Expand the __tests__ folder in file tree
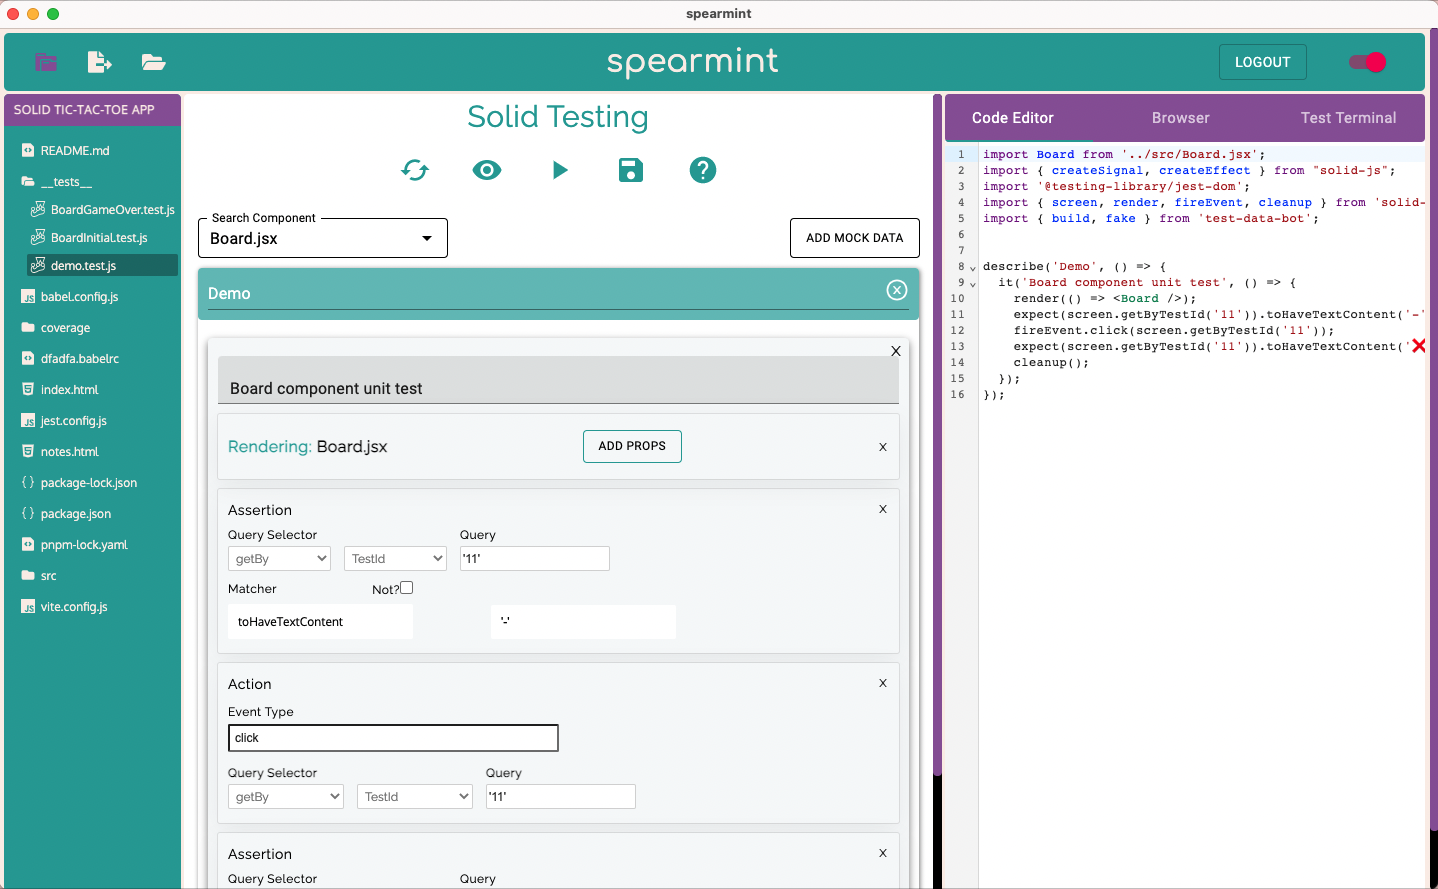This screenshot has height=889, width=1438. pyautogui.click(x=66, y=182)
